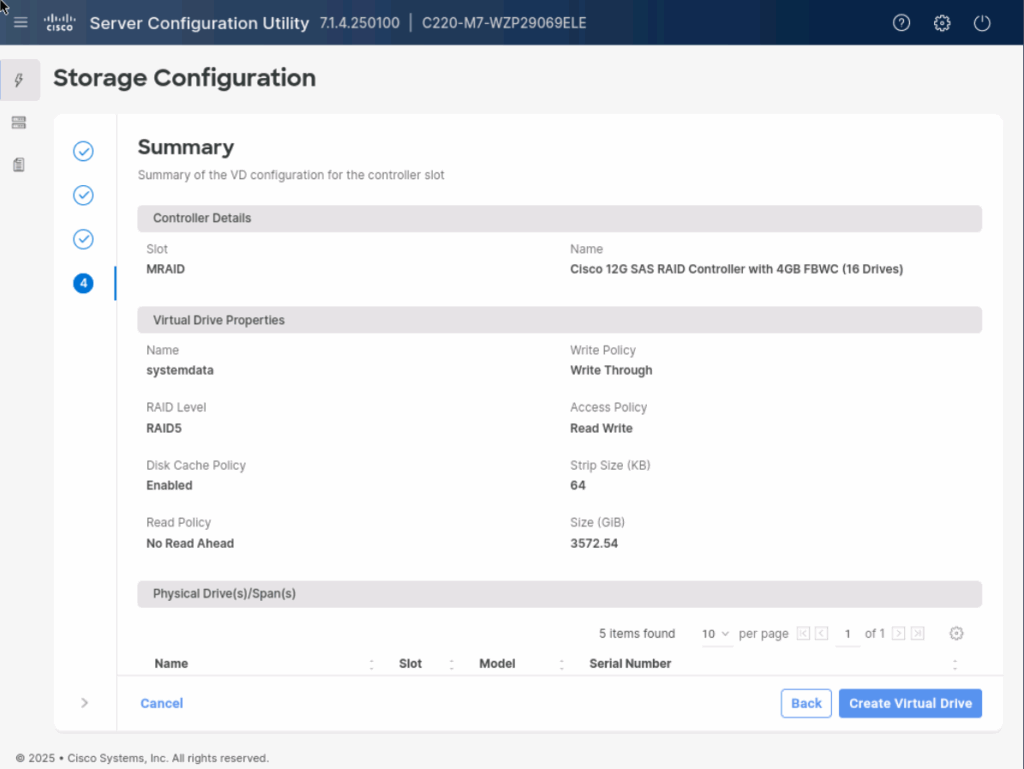
Task: Click the Server Configuration Utility title
Action: coord(199,23)
